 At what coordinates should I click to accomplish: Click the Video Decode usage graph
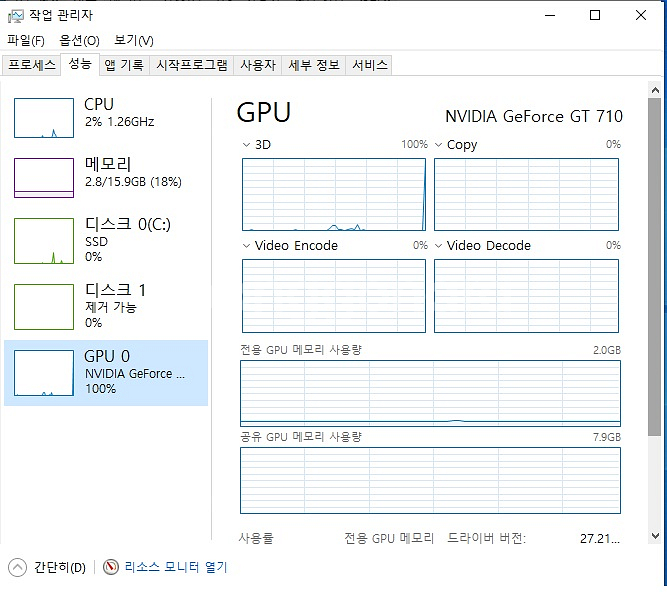[x=526, y=296]
